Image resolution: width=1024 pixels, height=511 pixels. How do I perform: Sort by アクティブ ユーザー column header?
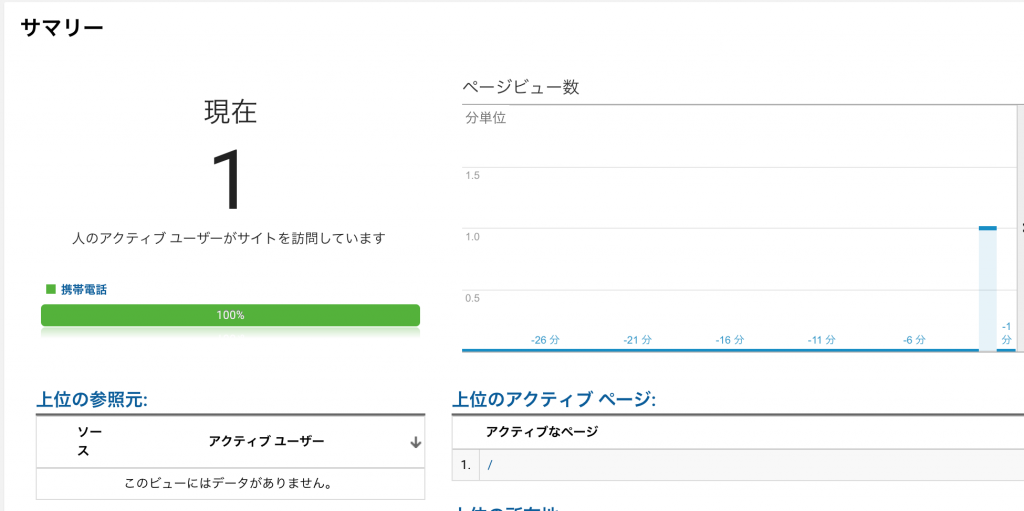[266, 441]
